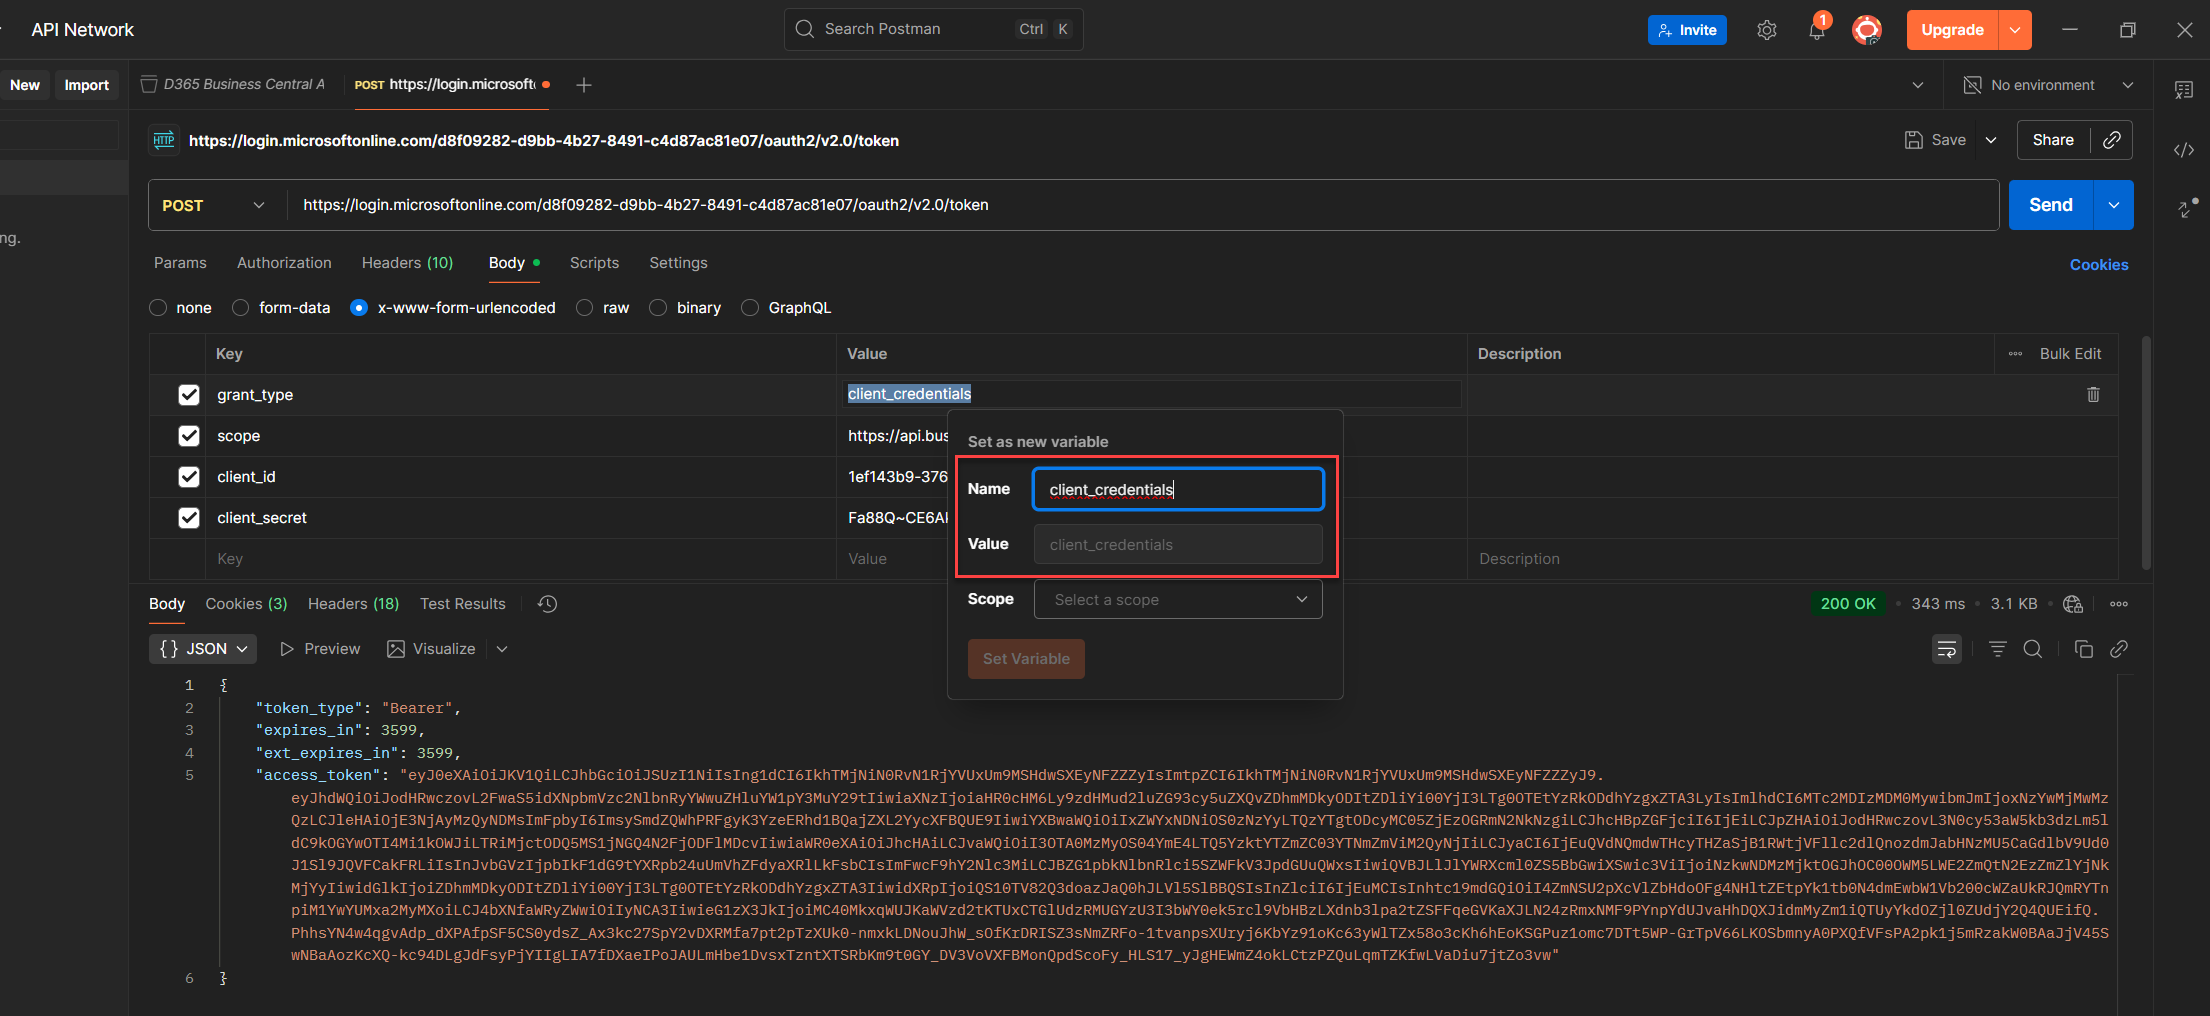The width and height of the screenshot is (2210, 1016).
Task: Click the search magnifier in Search Postman
Action: pos(804,29)
